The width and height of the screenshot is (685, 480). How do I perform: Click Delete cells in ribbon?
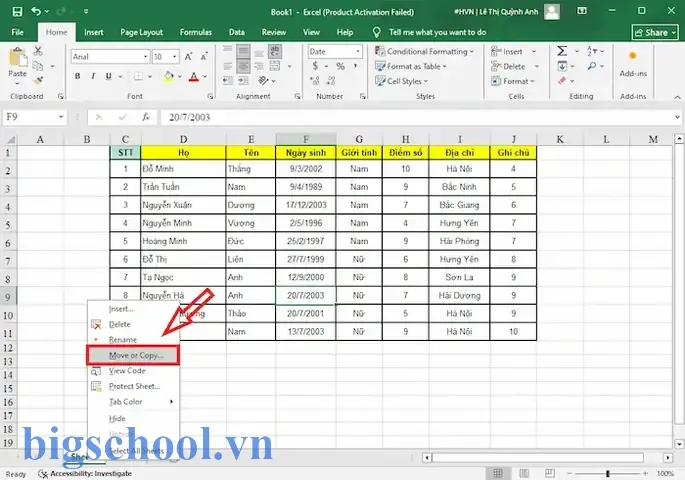pos(508,66)
